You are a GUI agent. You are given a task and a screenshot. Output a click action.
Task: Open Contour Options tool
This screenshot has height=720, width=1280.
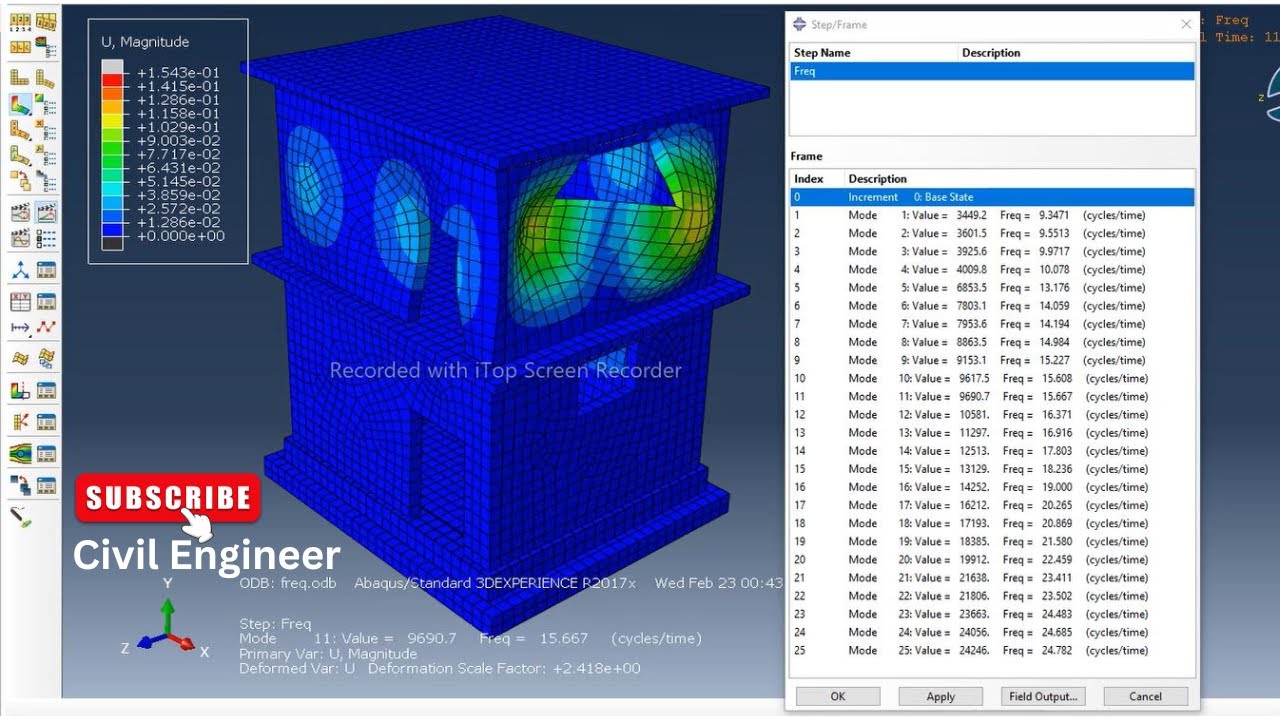46,104
